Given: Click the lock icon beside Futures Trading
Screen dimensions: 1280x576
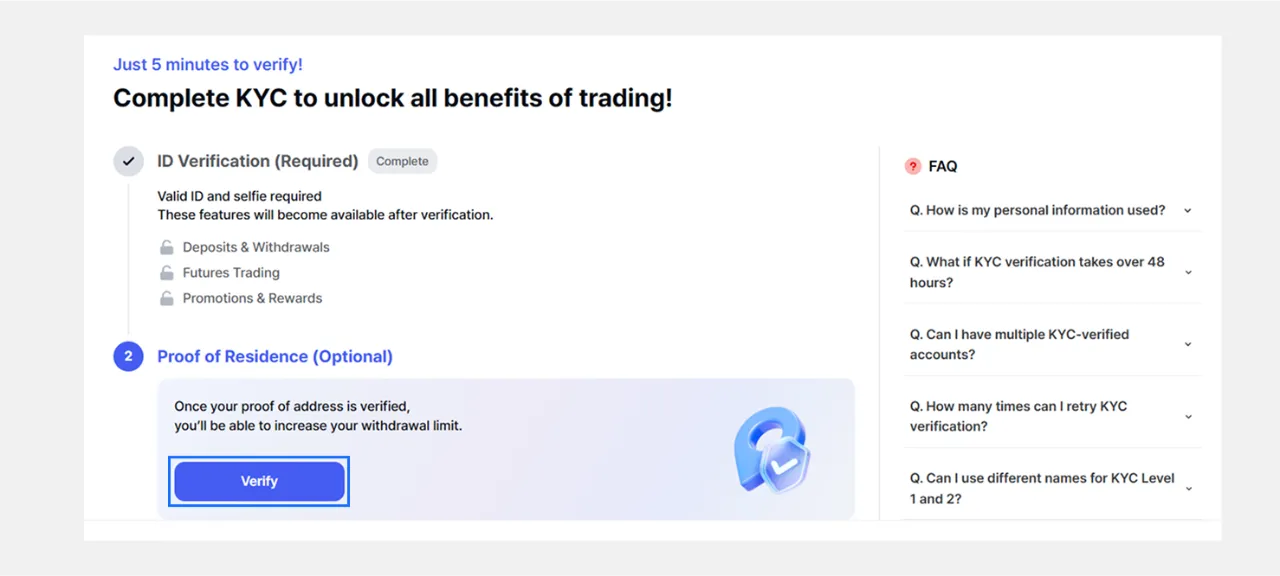Looking at the screenshot, I should click(x=167, y=273).
